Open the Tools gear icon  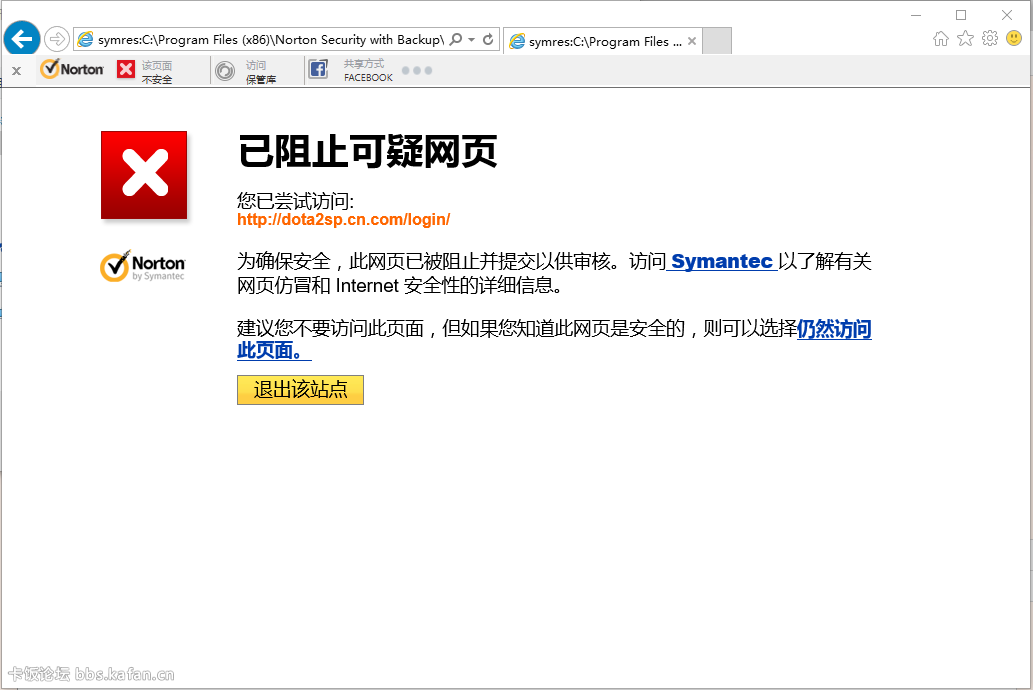pos(990,38)
